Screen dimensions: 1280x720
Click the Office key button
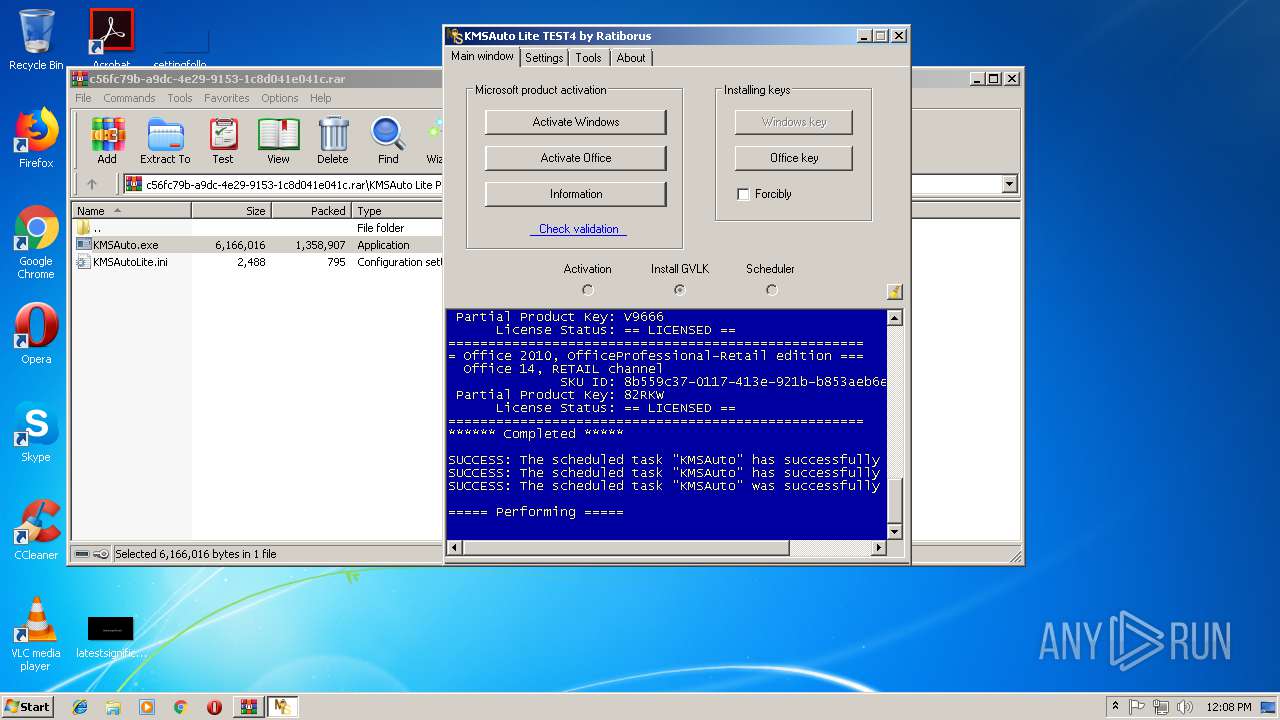(x=794, y=158)
